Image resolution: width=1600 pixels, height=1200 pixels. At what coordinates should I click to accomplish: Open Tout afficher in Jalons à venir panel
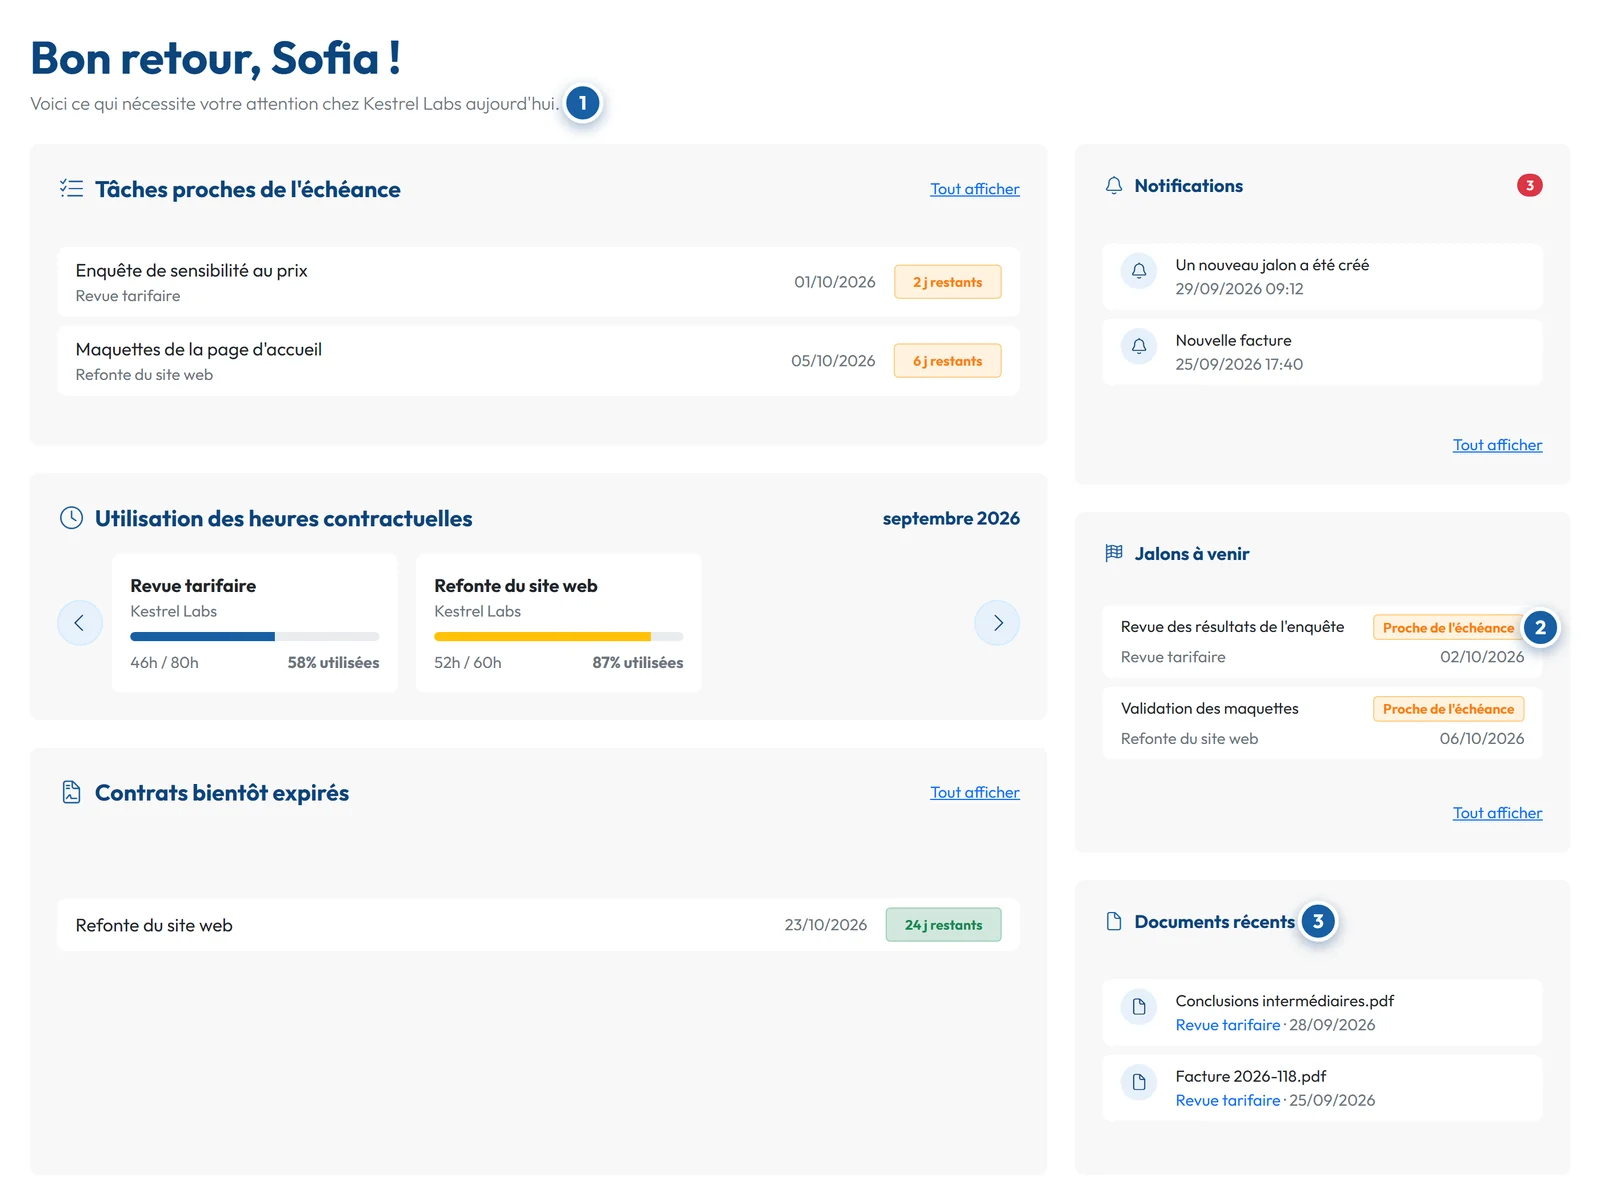[x=1497, y=813]
